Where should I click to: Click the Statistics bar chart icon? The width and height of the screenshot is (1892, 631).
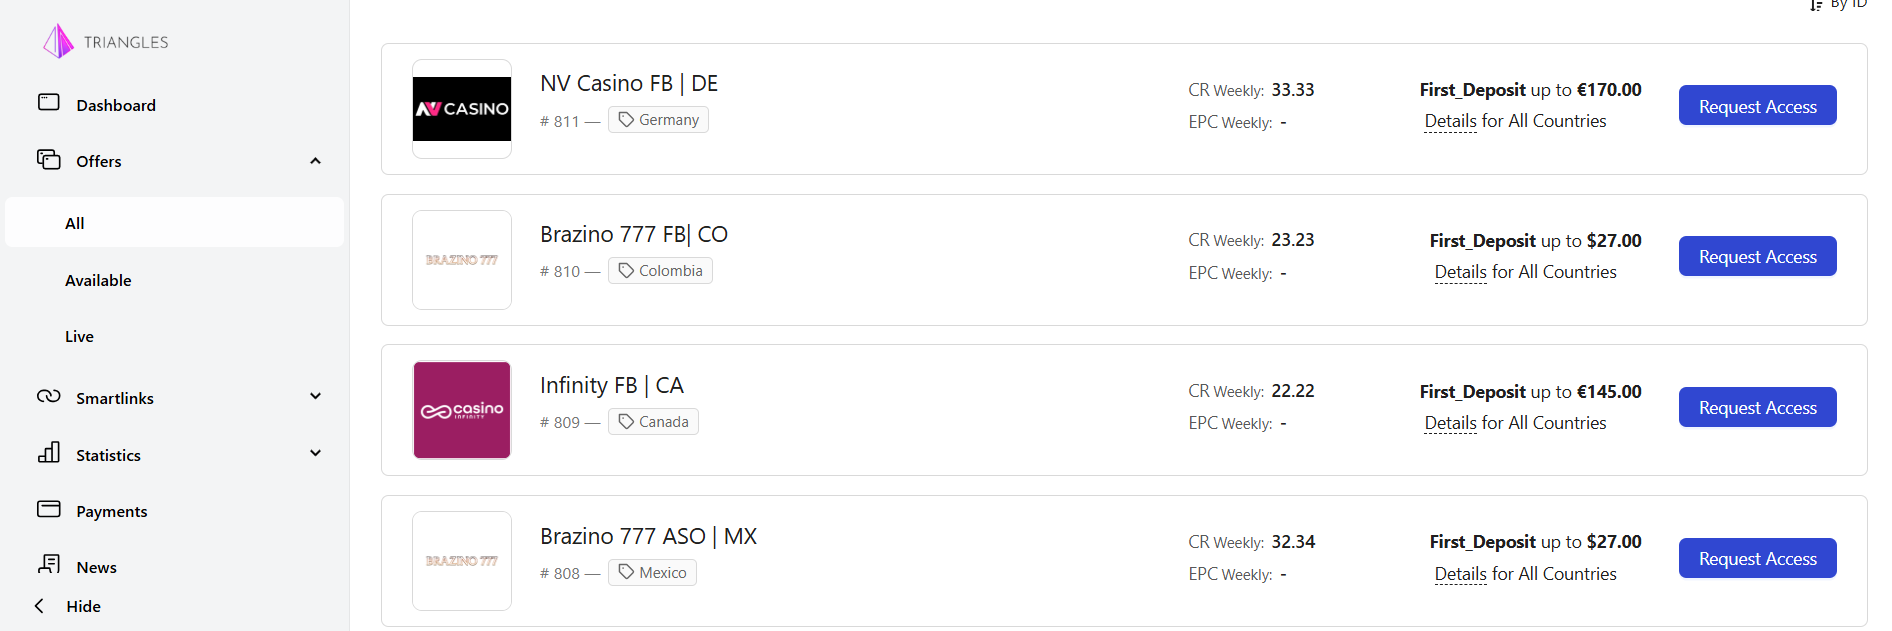point(49,453)
